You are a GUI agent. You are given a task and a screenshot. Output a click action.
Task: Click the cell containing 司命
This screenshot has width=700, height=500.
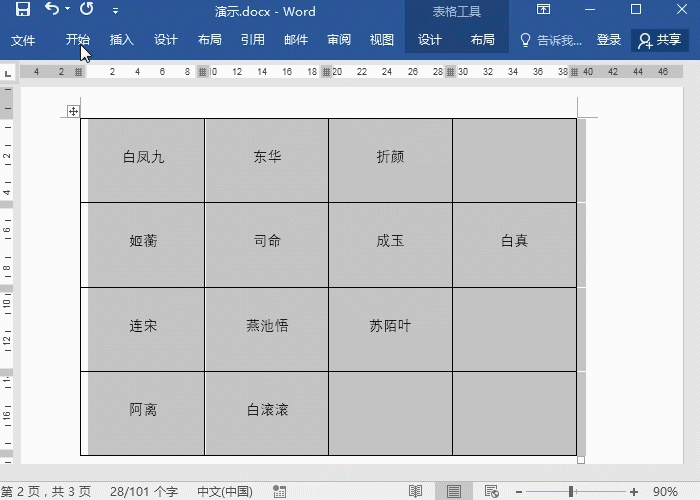tap(267, 245)
